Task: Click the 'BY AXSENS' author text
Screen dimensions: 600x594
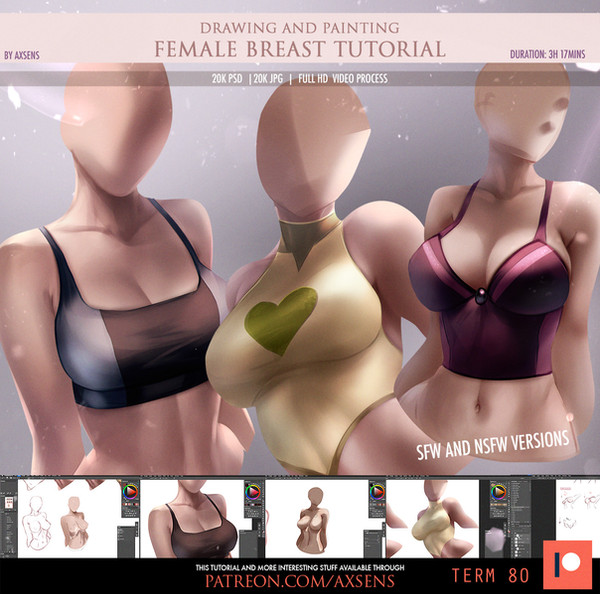Action: tap(22, 55)
